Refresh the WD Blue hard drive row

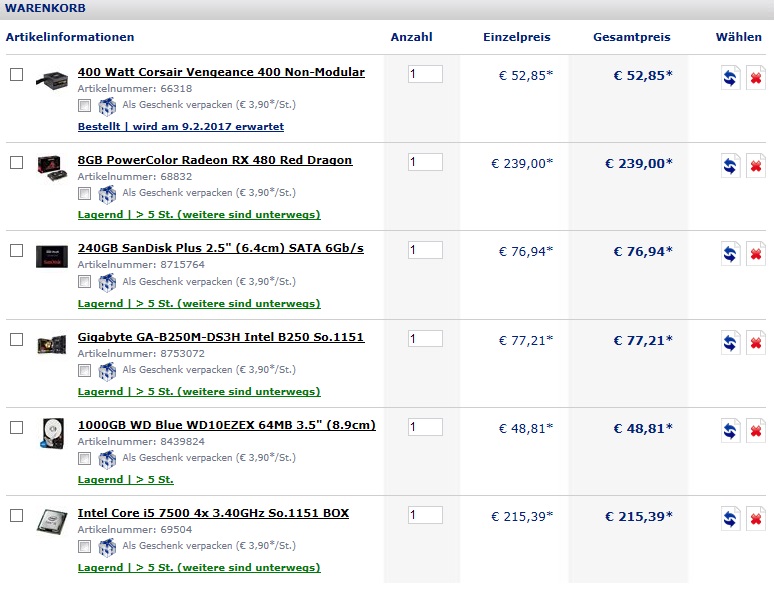[x=730, y=430]
